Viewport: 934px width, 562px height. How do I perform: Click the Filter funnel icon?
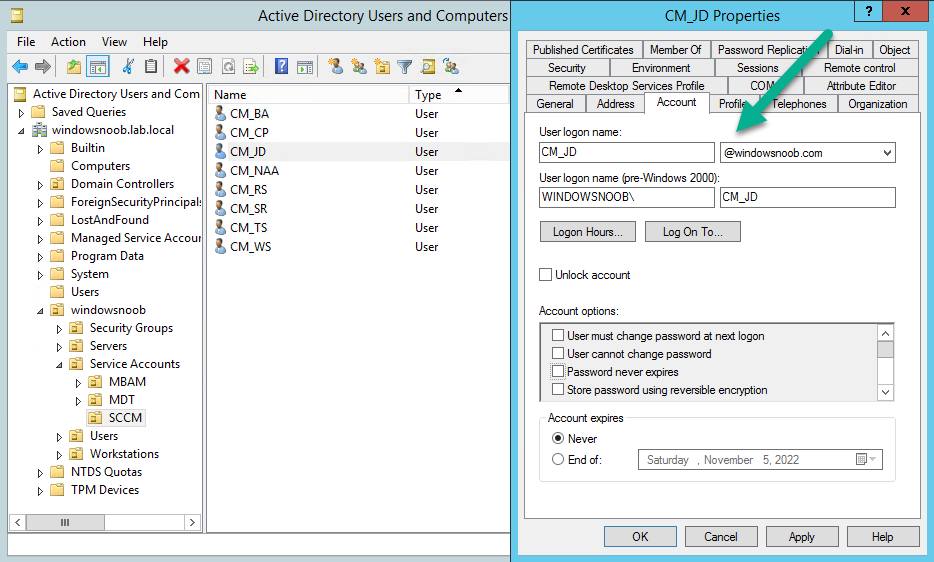(404, 66)
